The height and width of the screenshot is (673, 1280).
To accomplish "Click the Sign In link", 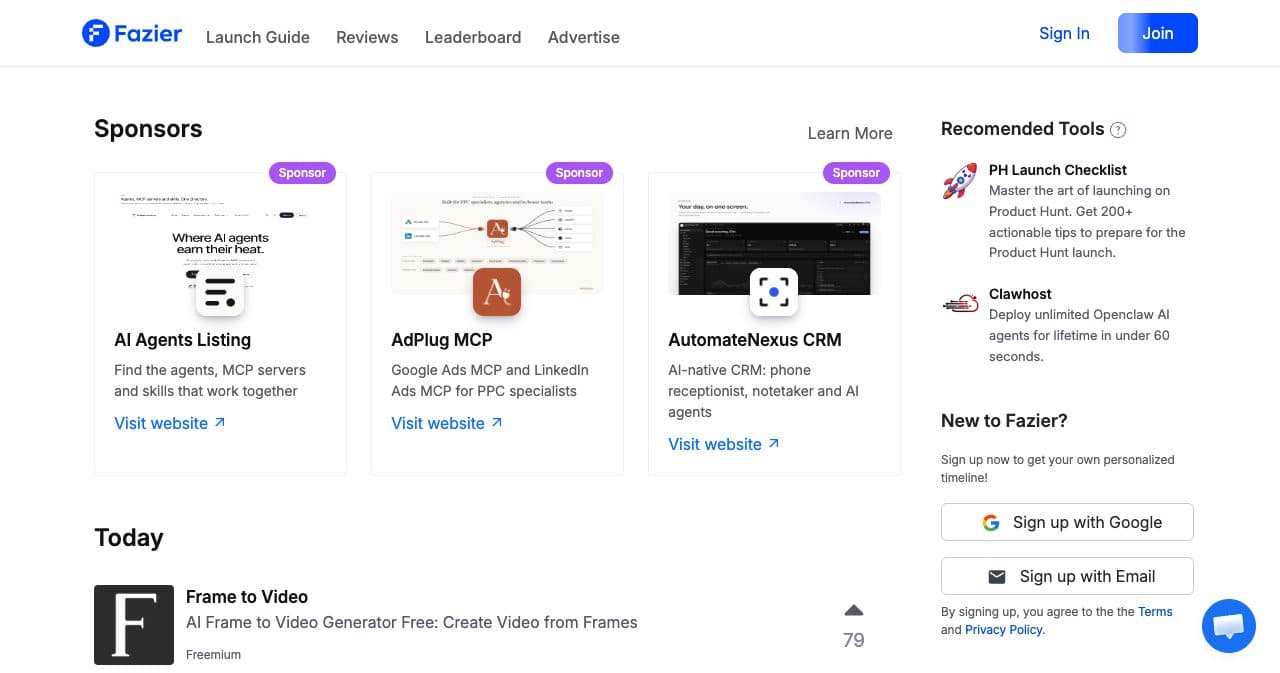I will point(1064,33).
